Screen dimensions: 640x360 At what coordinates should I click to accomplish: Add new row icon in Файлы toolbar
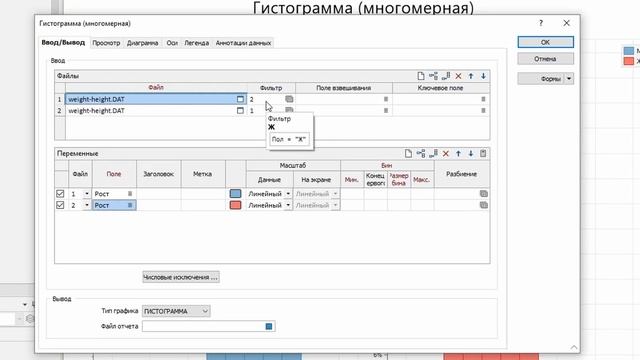[x=421, y=76]
